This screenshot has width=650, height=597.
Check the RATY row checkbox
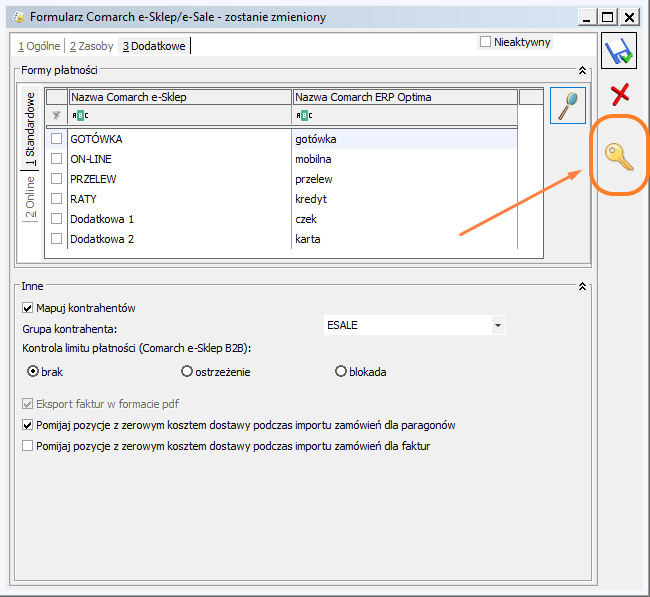(56, 199)
